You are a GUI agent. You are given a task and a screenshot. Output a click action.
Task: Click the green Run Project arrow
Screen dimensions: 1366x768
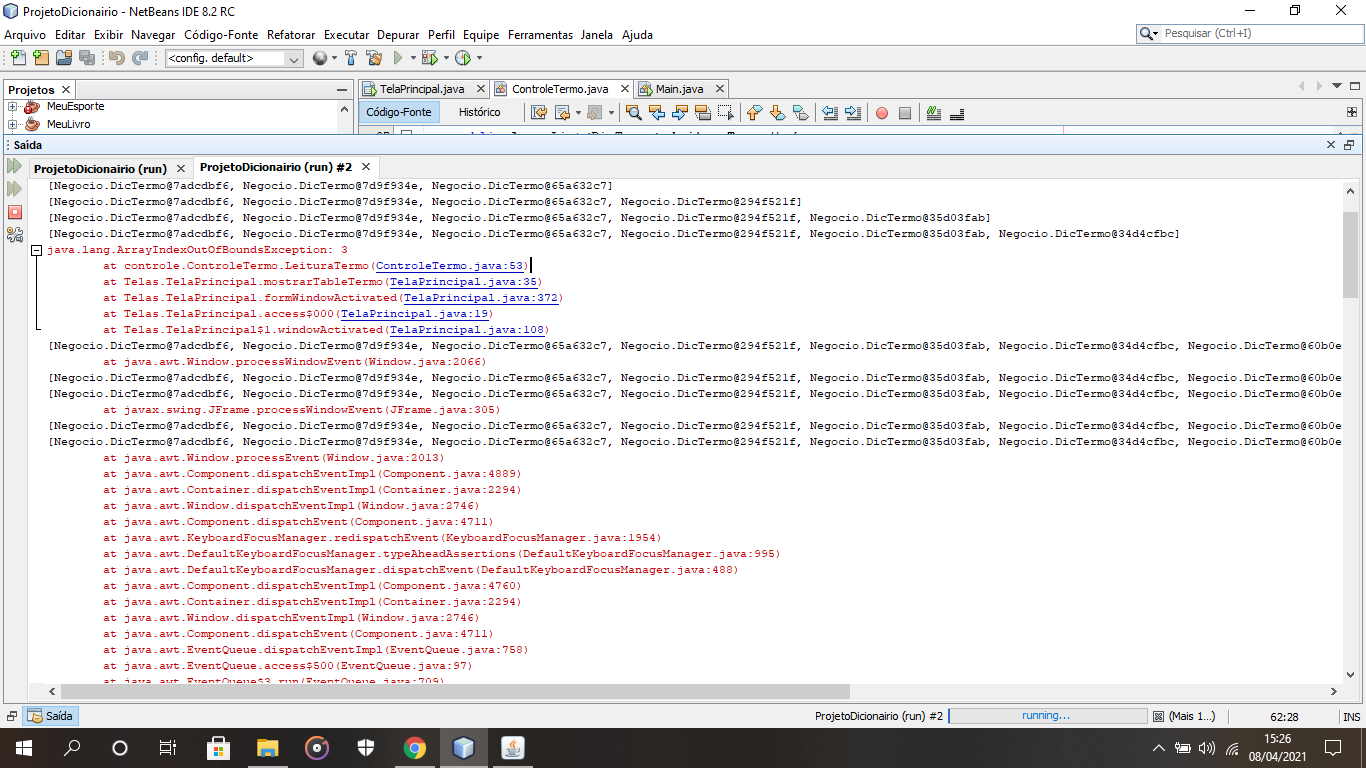[398, 58]
